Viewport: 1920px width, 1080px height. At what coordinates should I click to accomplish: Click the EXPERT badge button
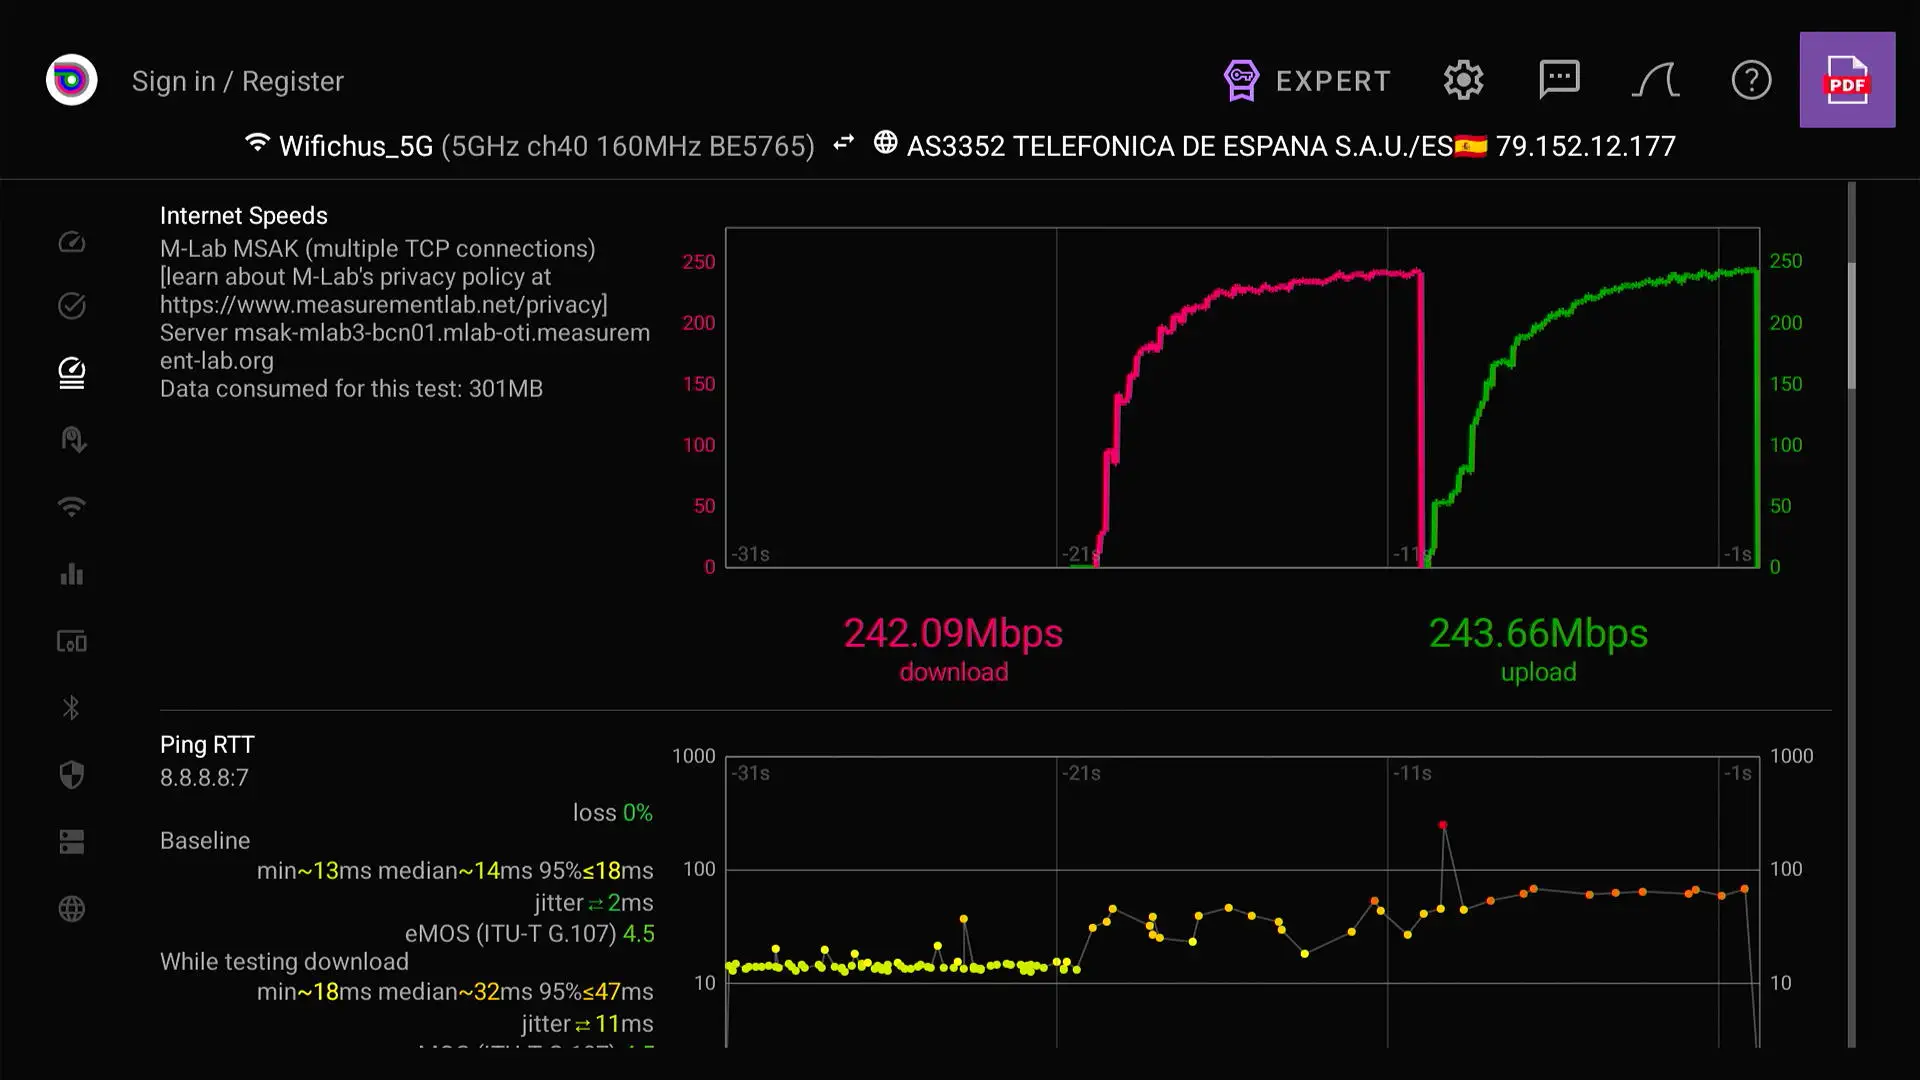point(1308,81)
